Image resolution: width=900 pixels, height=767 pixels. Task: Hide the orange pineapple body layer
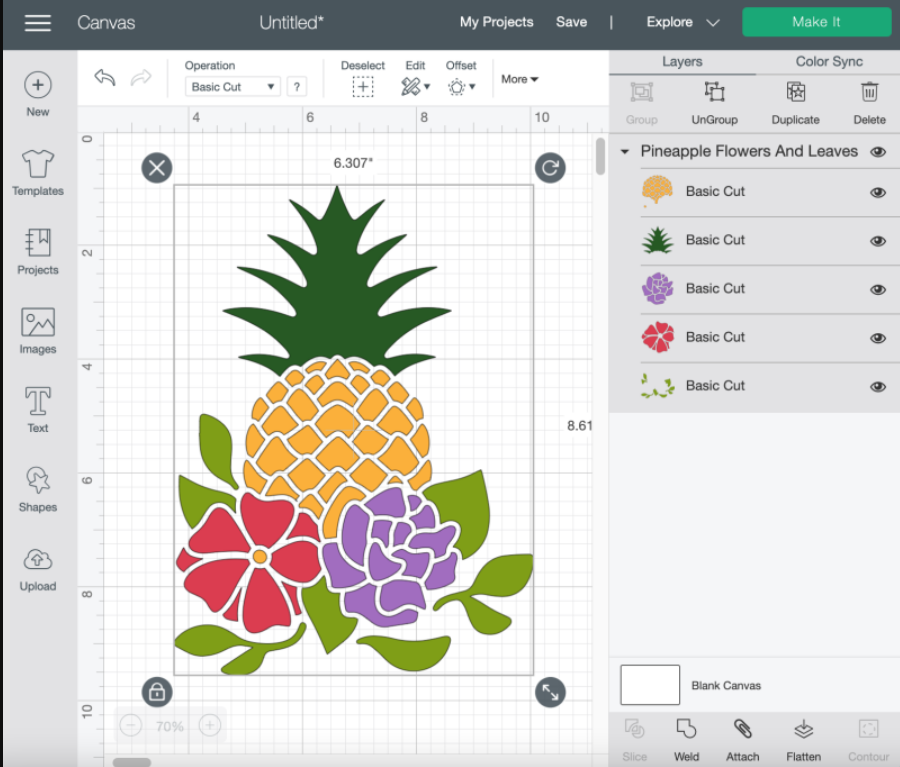point(878,192)
